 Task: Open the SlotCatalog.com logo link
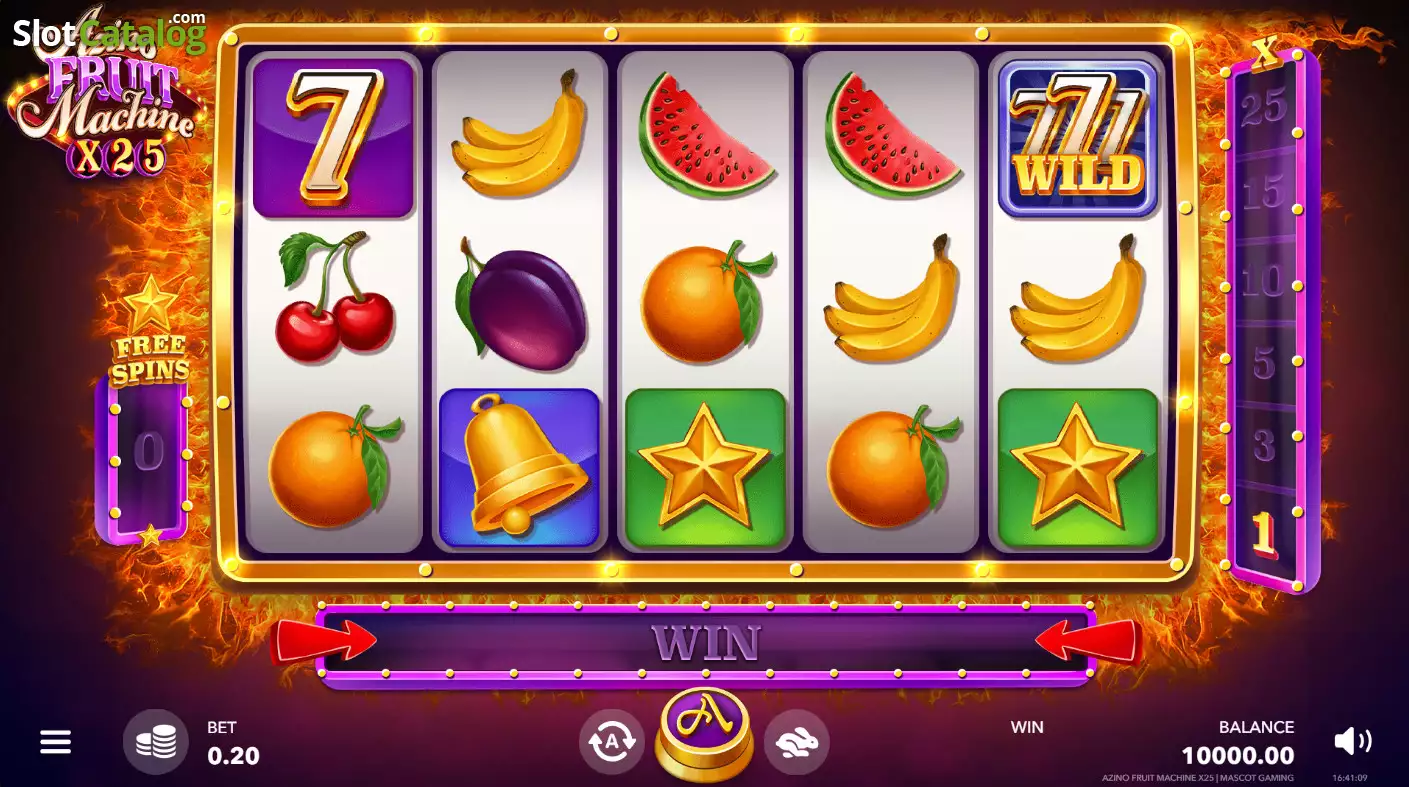coord(108,32)
